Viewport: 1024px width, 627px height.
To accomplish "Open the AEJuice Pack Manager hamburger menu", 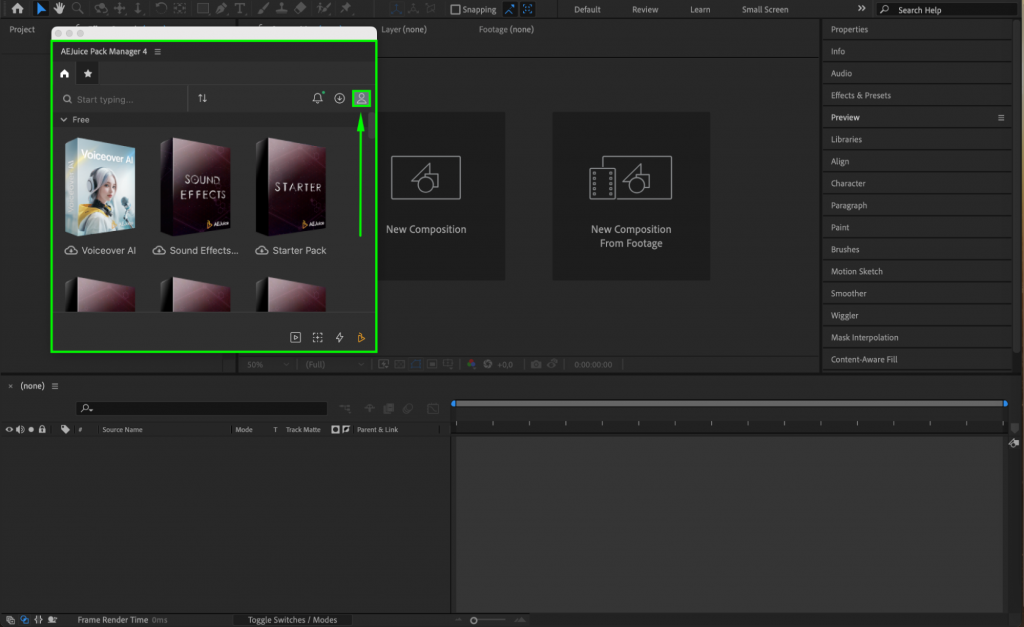I will [x=157, y=51].
